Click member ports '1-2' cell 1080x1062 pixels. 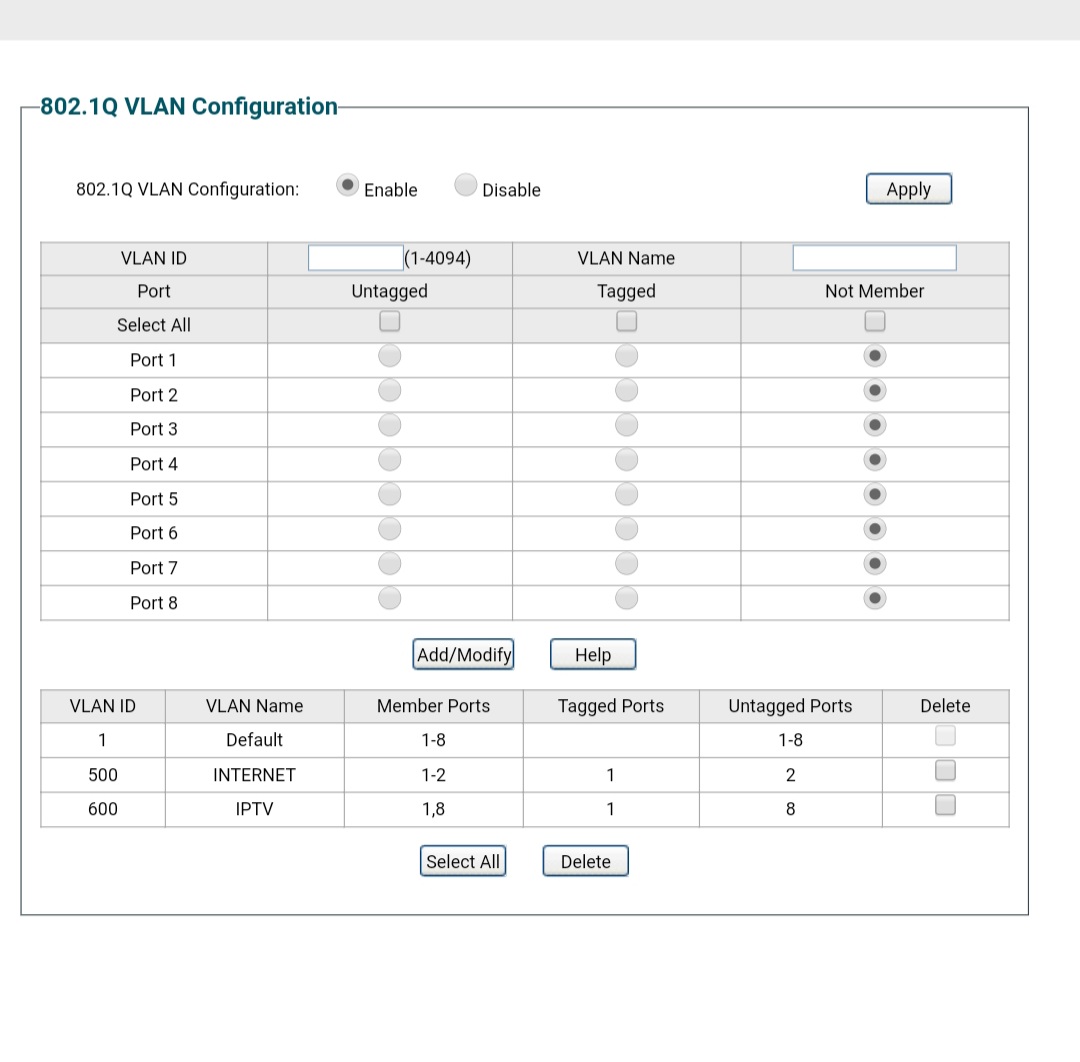[433, 775]
